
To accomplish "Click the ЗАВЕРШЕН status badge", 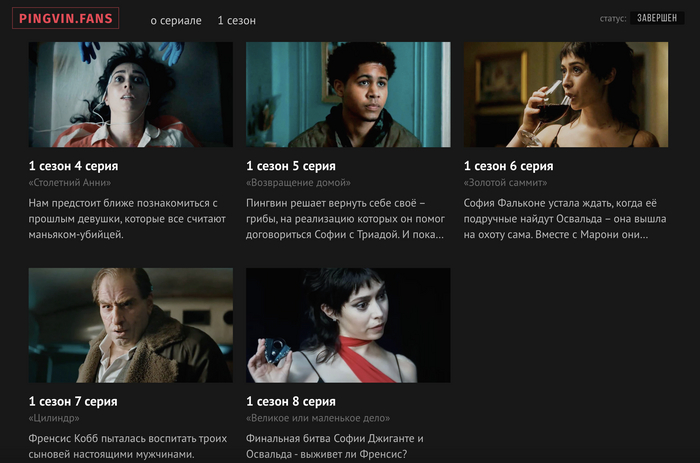I will coord(657,18).
